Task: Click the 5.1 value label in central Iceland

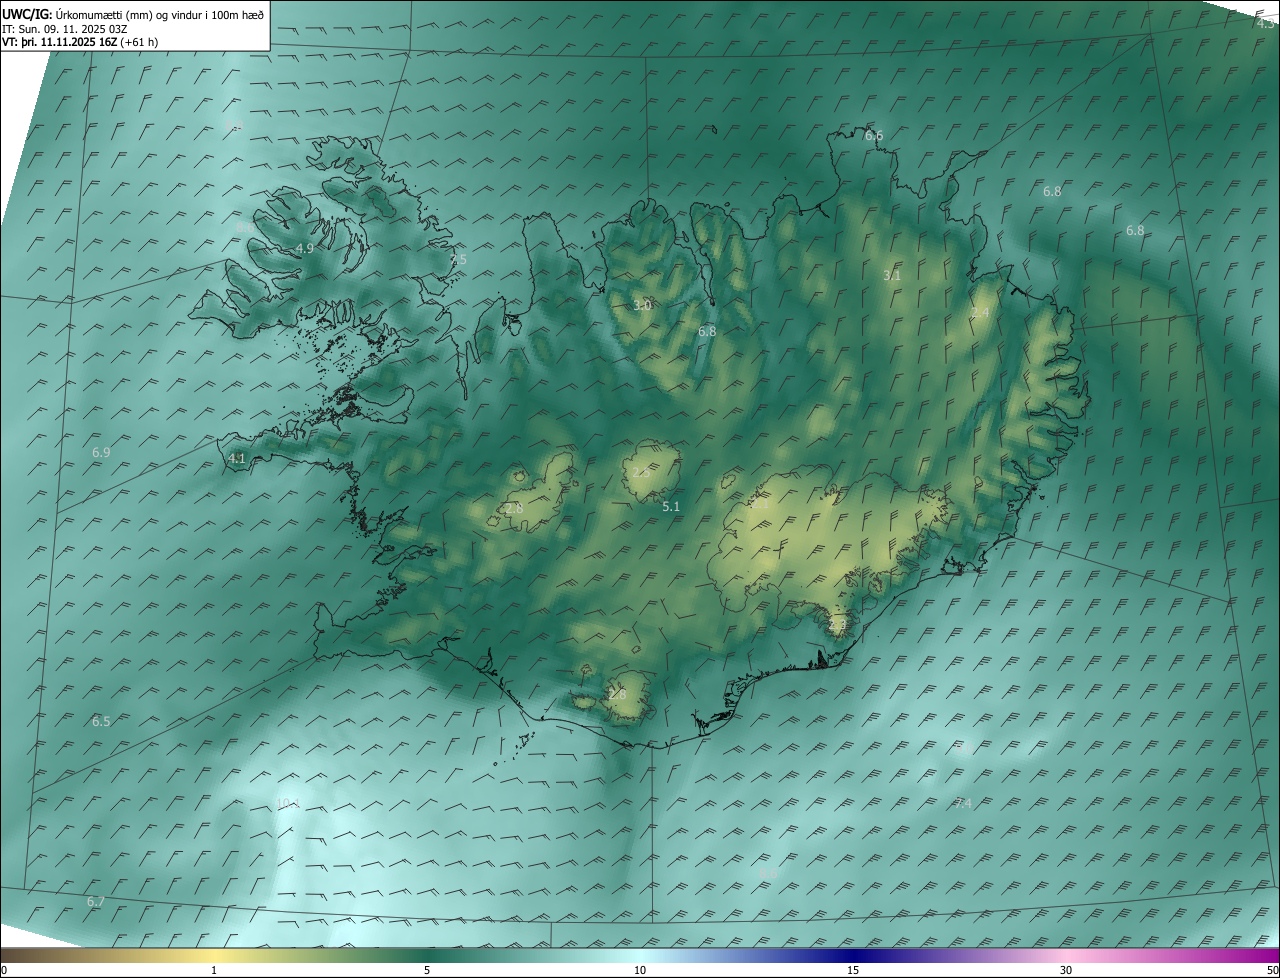Action: point(671,507)
